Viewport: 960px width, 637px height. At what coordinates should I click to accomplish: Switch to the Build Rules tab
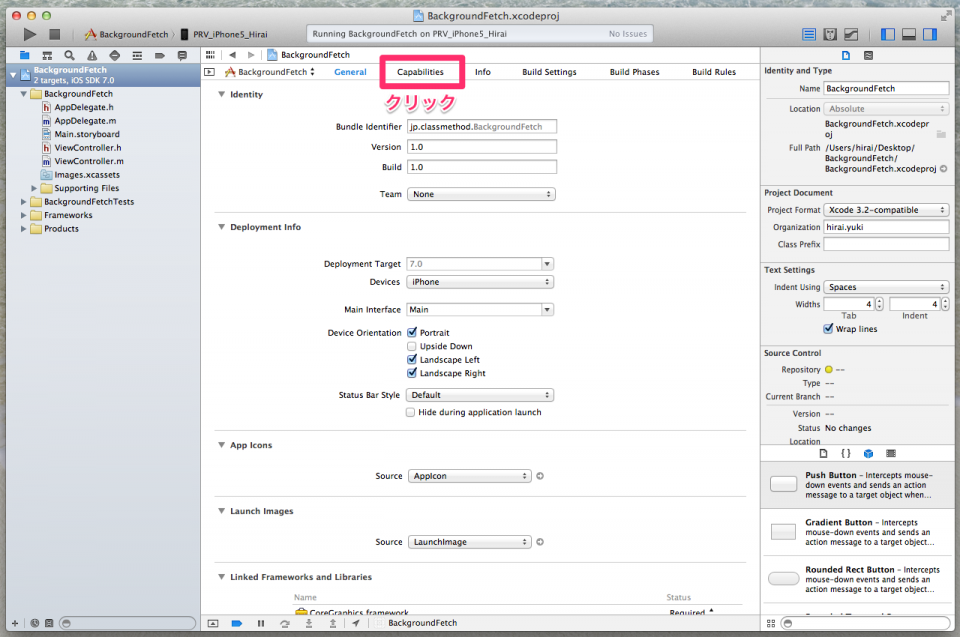tap(714, 72)
